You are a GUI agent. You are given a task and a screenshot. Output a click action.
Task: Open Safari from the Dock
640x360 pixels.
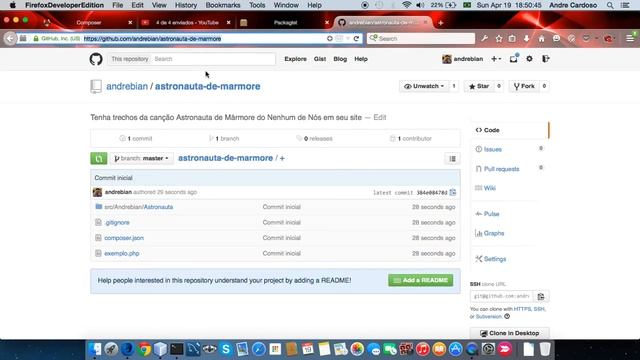258,349
